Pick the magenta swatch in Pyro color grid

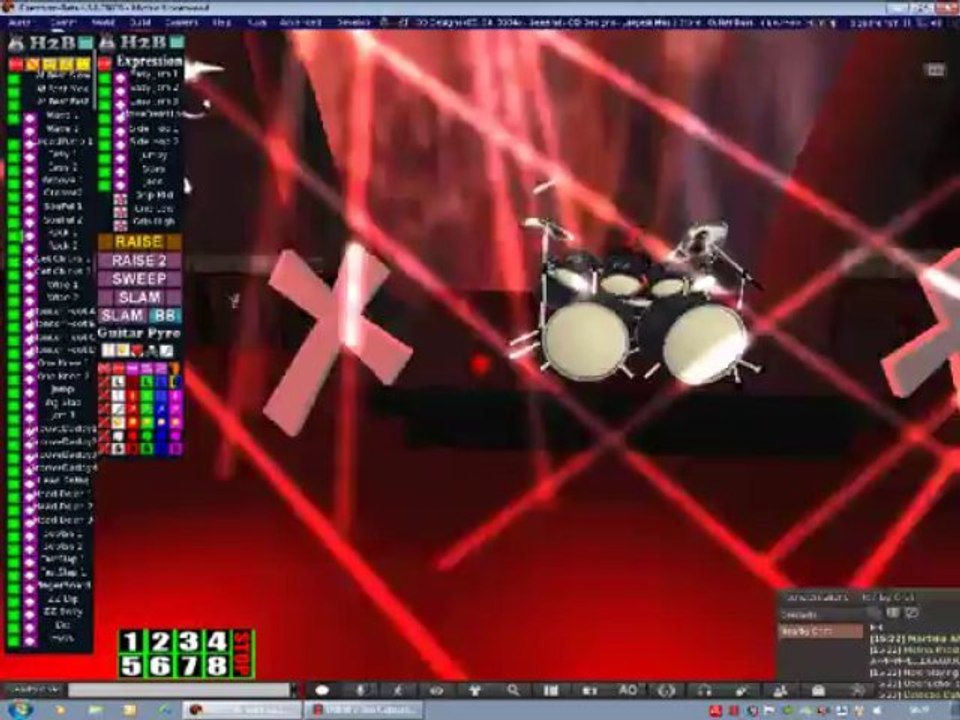[x=175, y=395]
